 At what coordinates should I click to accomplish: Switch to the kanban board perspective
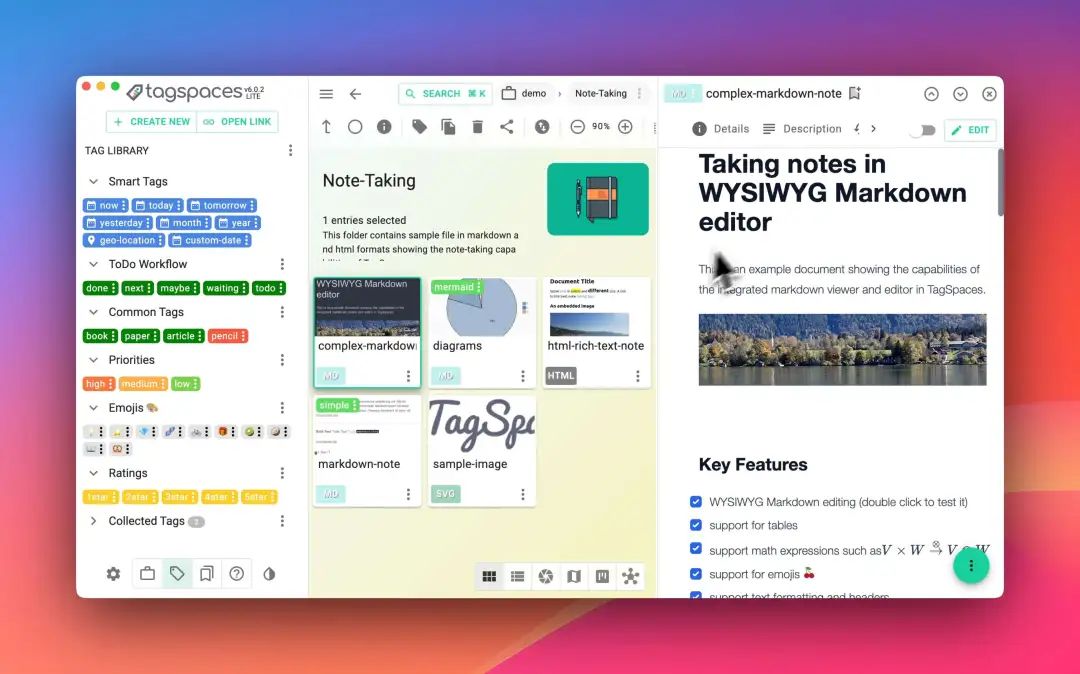tap(602, 576)
